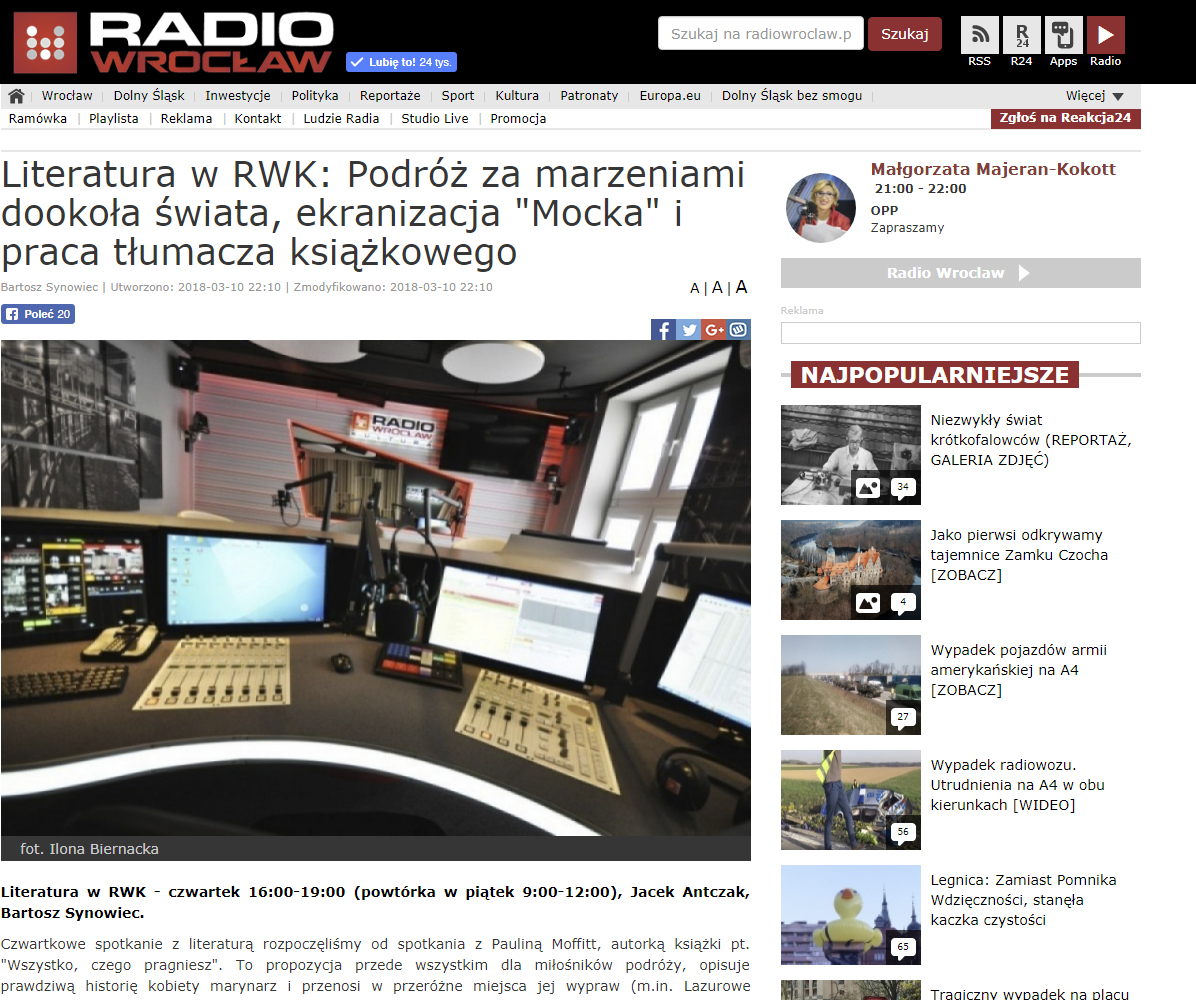Click the home icon in navigation bar
The height and width of the screenshot is (1000, 1196).
(16, 96)
